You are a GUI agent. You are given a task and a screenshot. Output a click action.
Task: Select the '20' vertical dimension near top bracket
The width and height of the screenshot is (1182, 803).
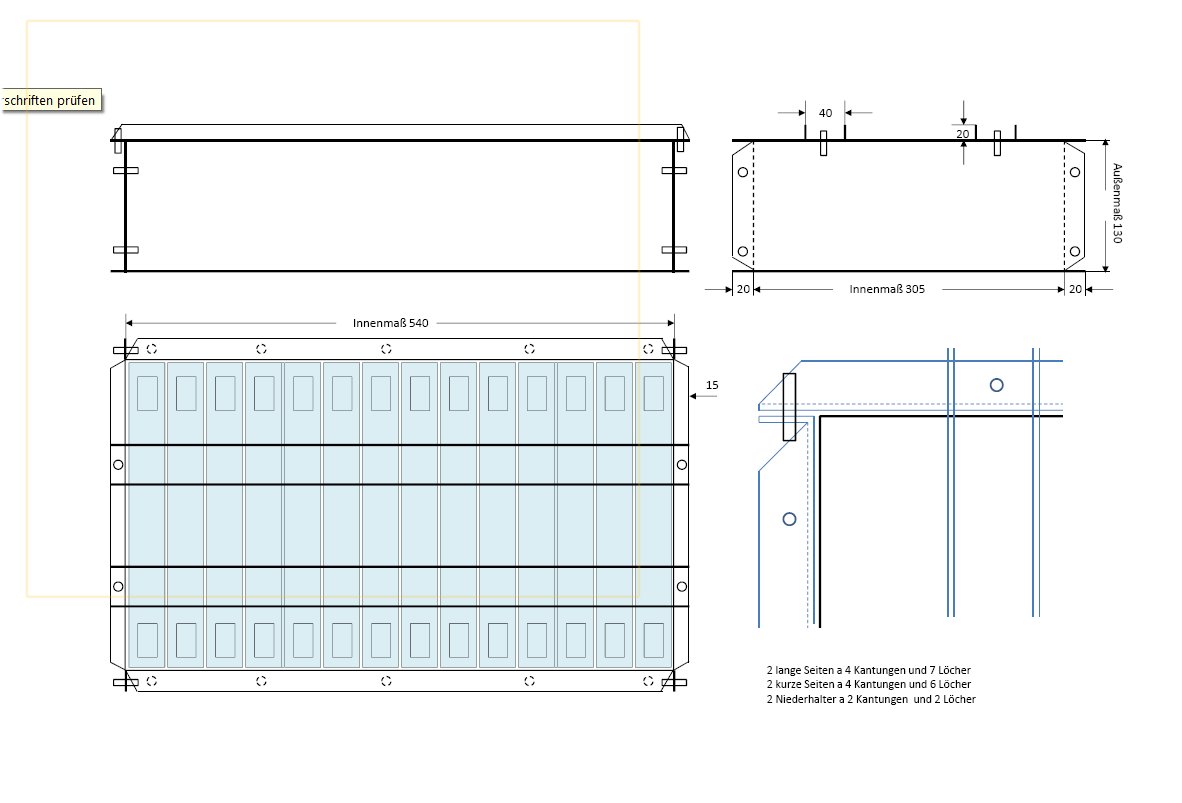(962, 133)
